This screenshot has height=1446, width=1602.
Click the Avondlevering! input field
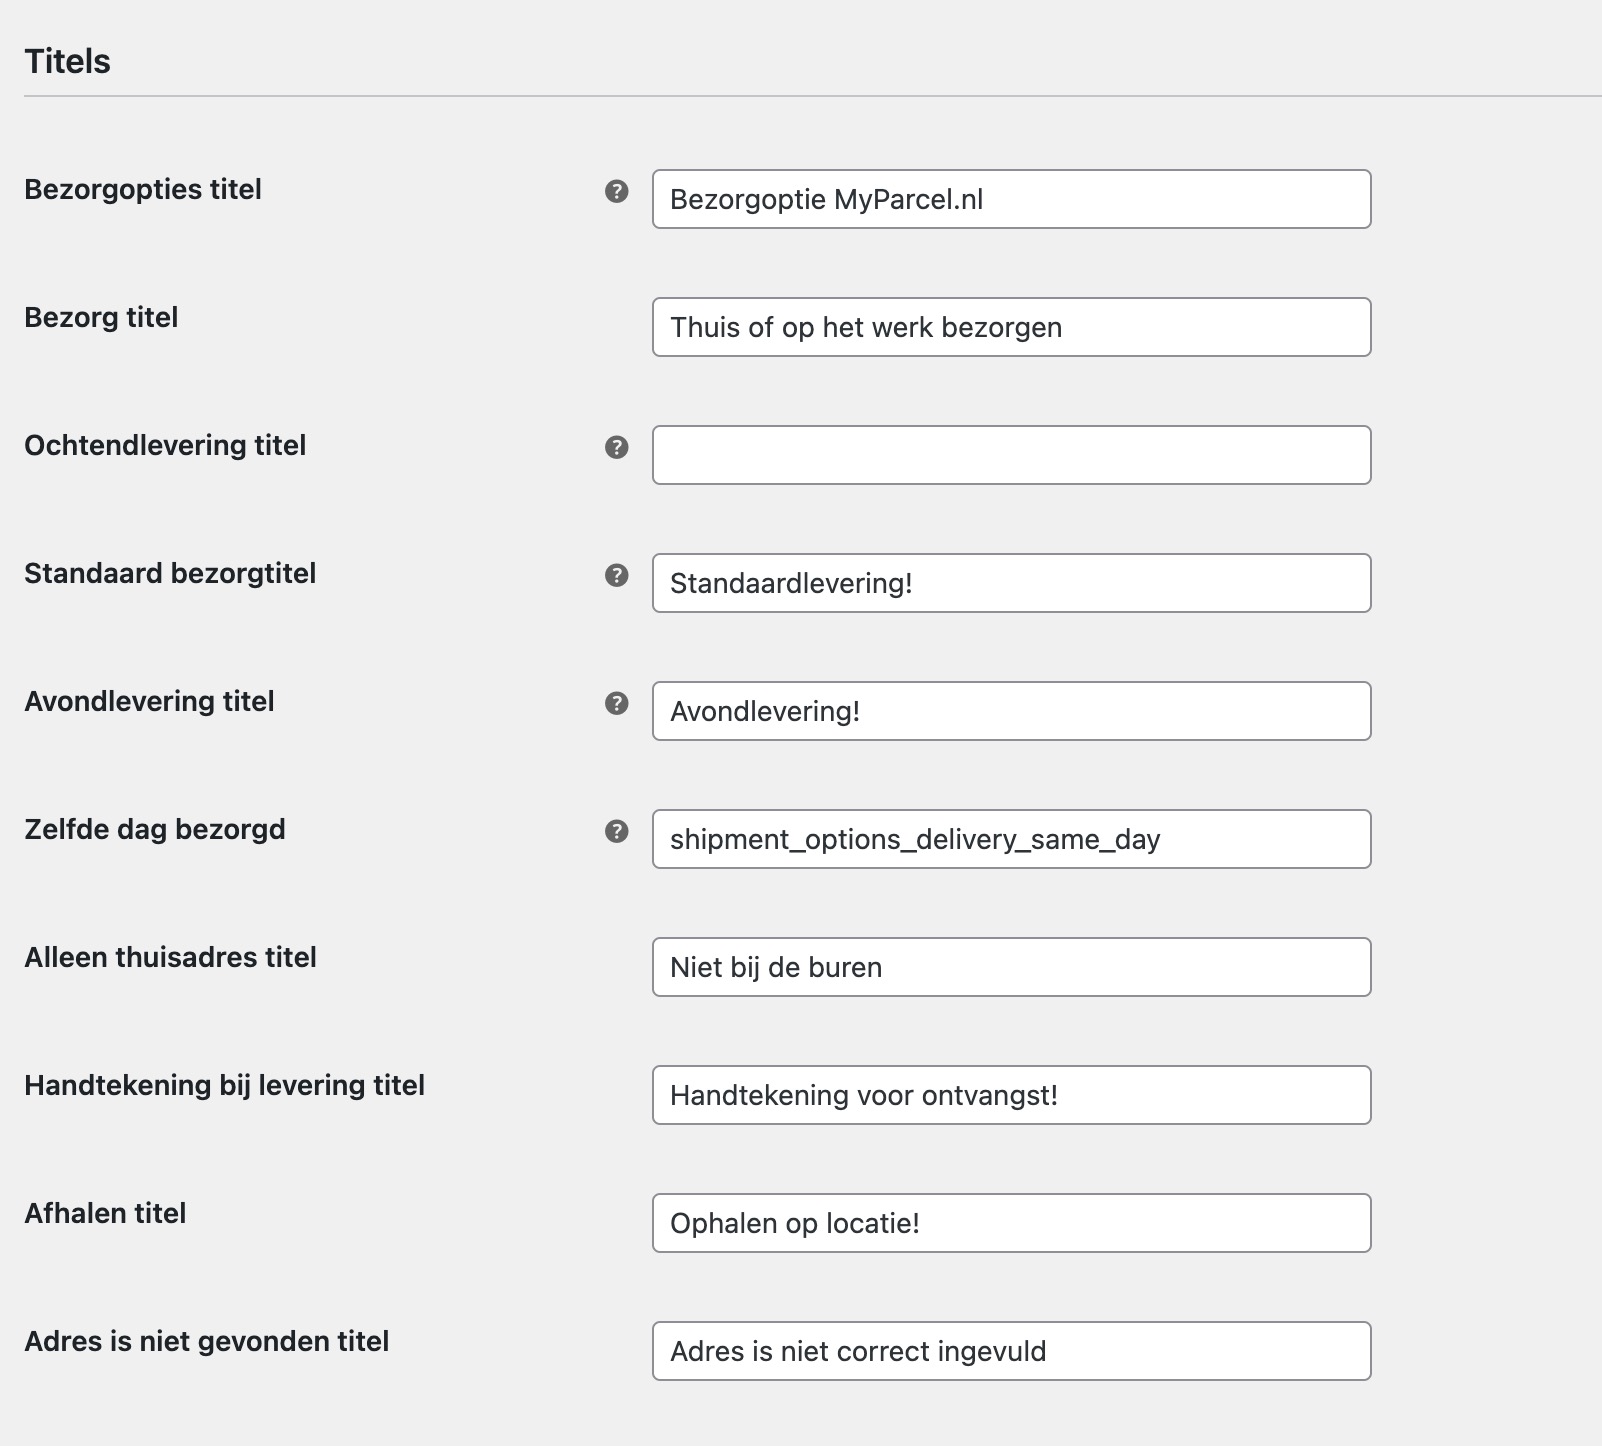(x=1010, y=711)
